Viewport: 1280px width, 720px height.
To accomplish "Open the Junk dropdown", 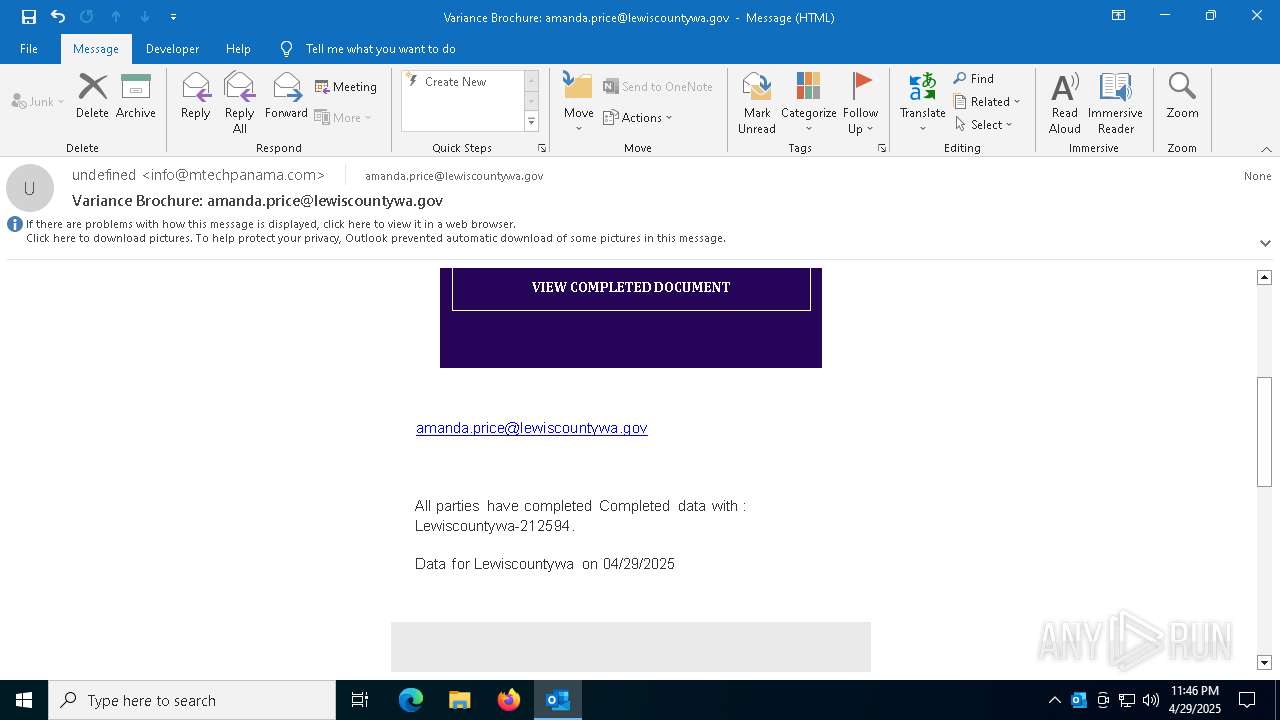I will click(38, 102).
